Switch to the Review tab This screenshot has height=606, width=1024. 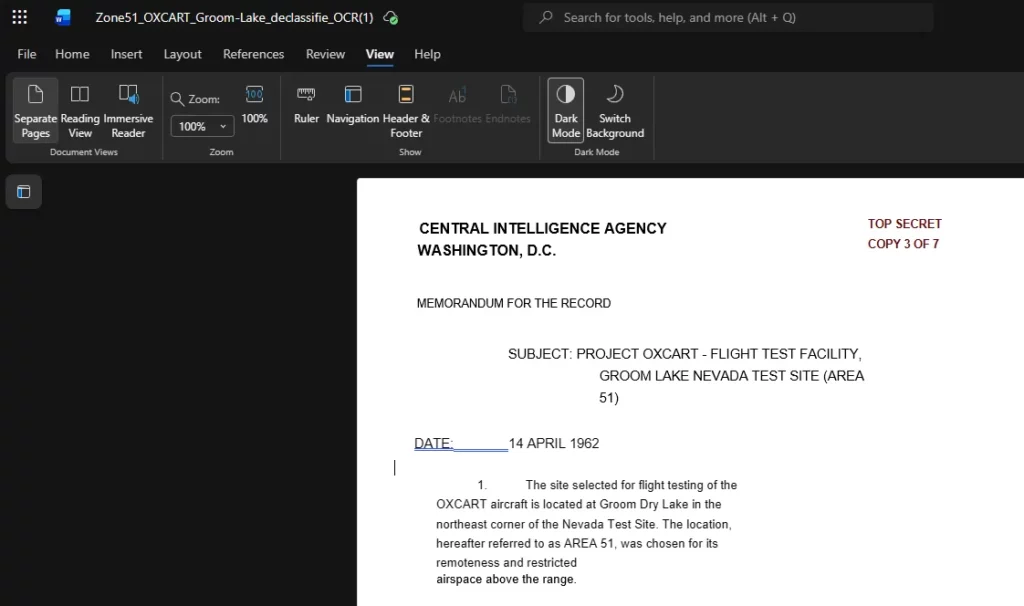[x=325, y=54]
